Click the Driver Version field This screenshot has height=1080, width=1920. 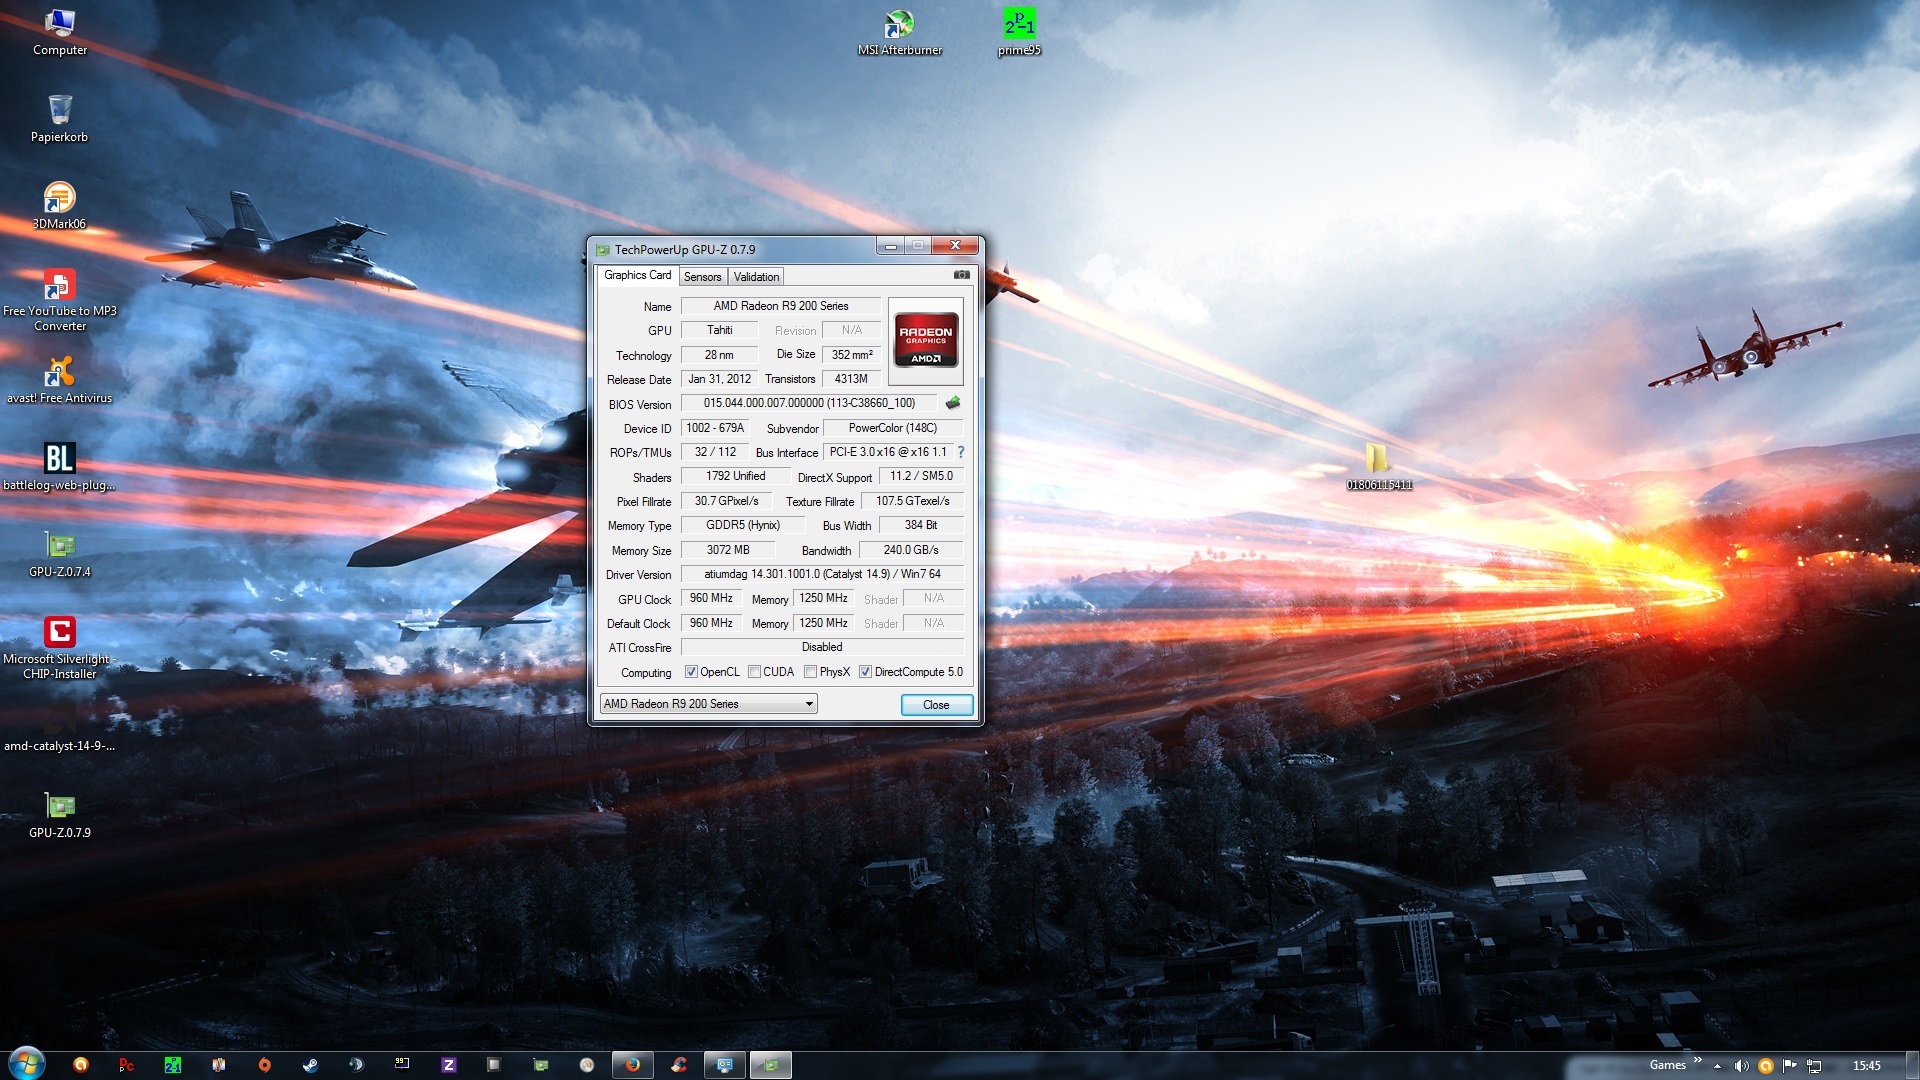[x=822, y=574]
